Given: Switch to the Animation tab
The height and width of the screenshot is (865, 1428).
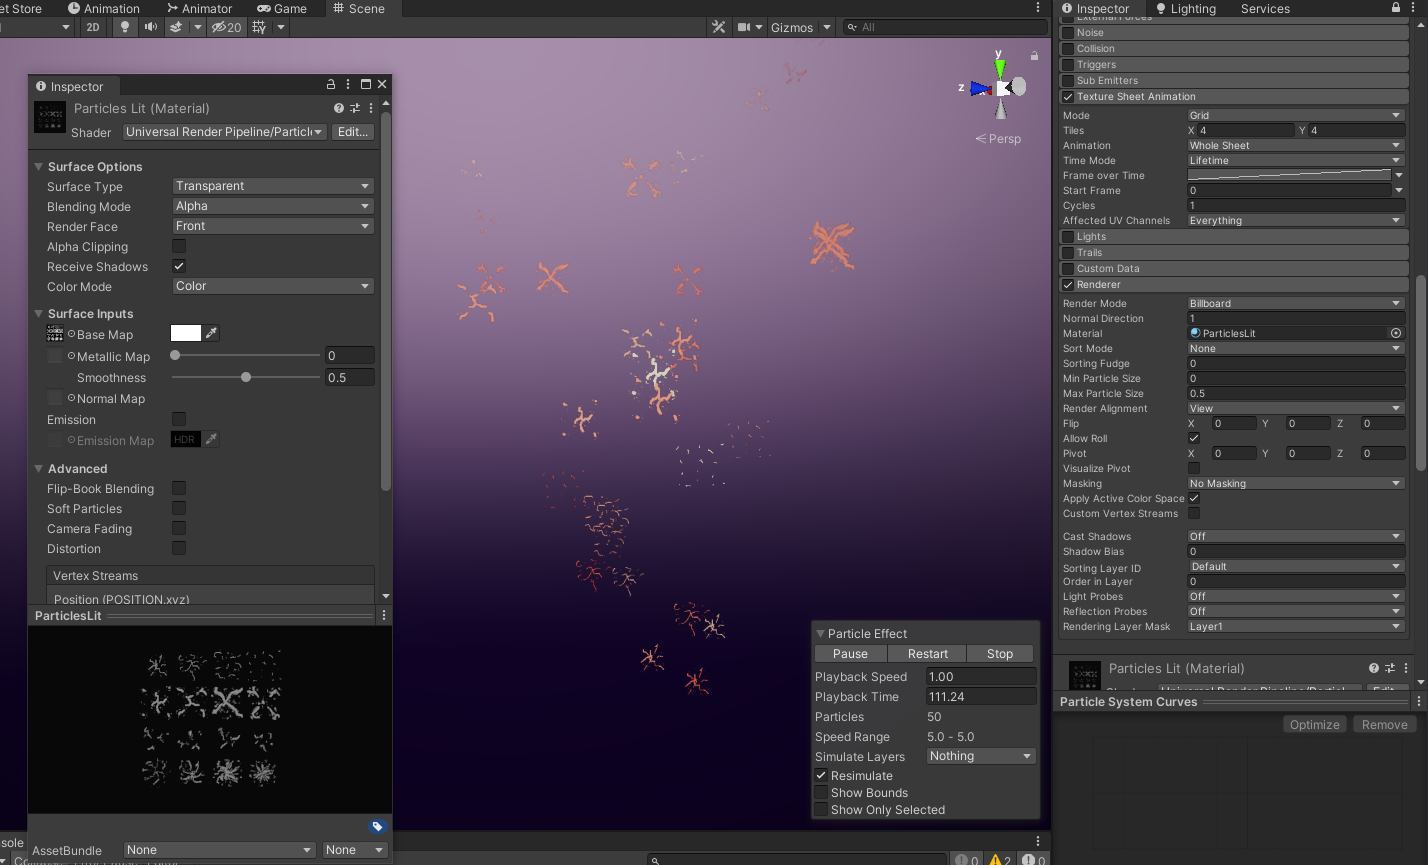Looking at the screenshot, I should tap(104, 8).
